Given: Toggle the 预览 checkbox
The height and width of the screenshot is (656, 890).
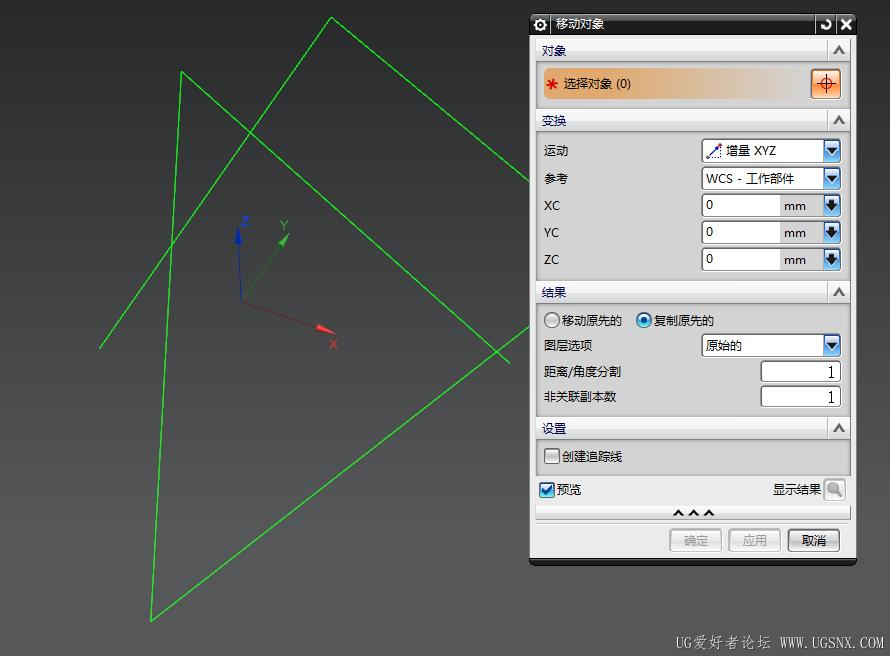Looking at the screenshot, I should tap(547, 490).
